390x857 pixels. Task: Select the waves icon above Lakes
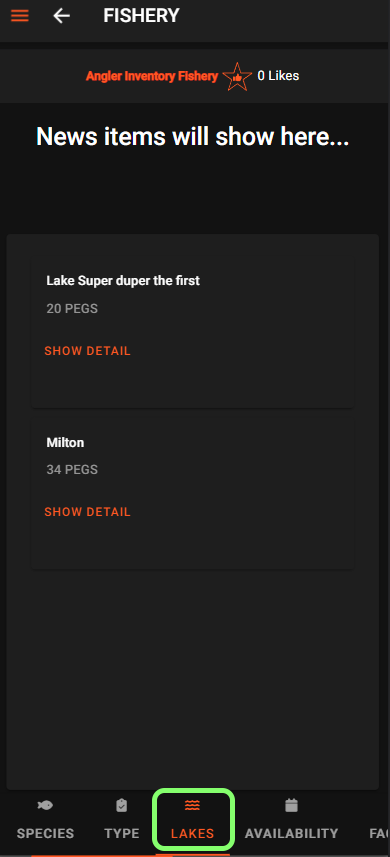[192, 805]
